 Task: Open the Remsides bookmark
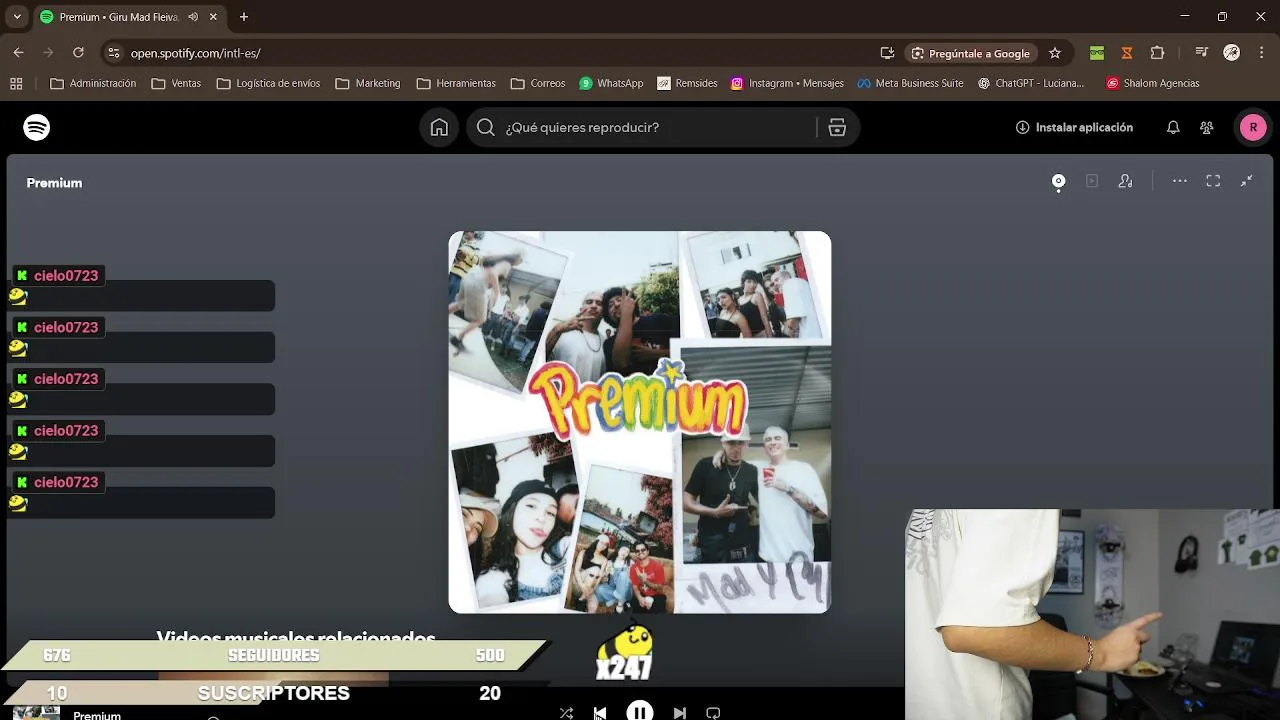pyautogui.click(x=687, y=83)
